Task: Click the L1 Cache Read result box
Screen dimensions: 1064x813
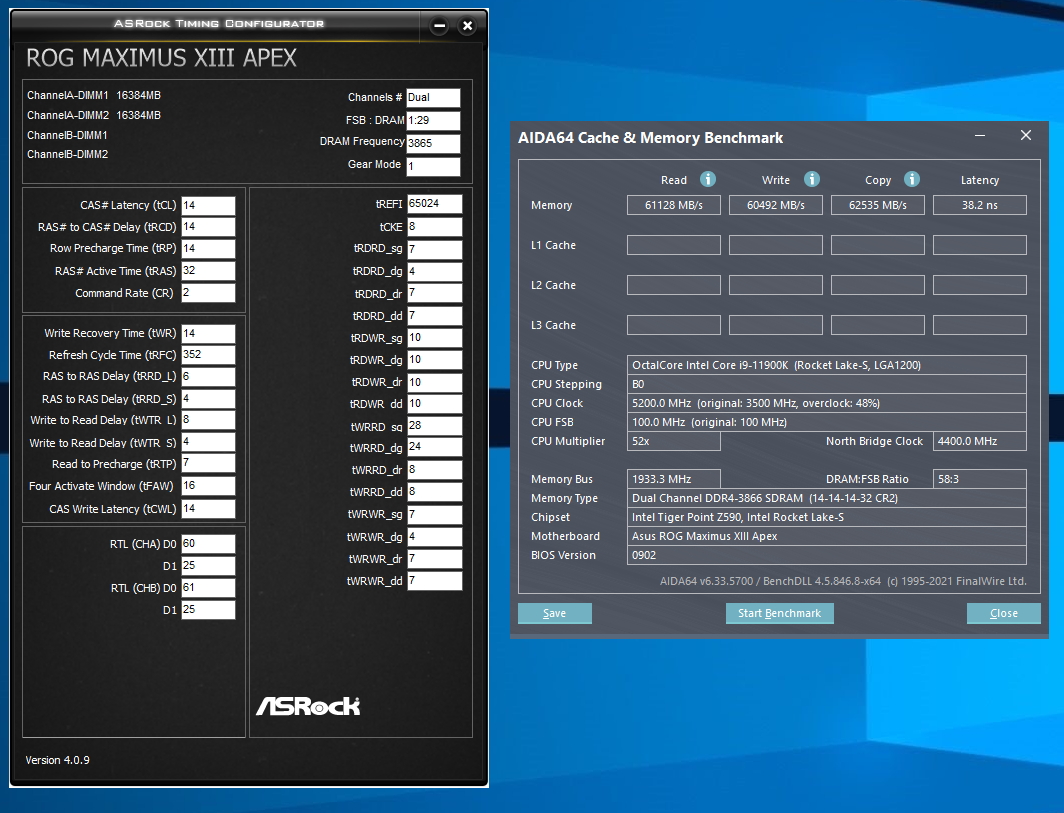Action: (x=674, y=245)
